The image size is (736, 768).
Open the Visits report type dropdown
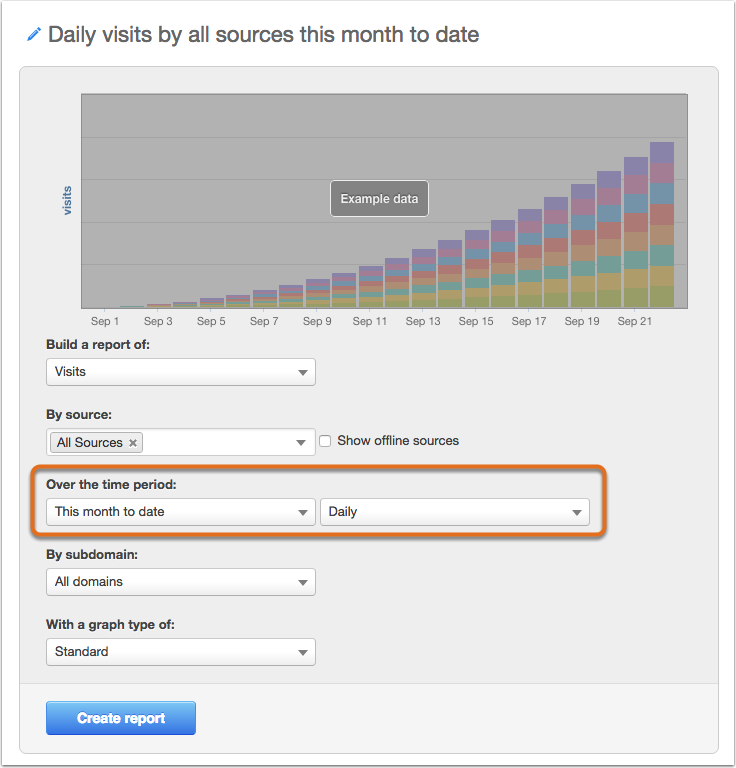point(181,372)
